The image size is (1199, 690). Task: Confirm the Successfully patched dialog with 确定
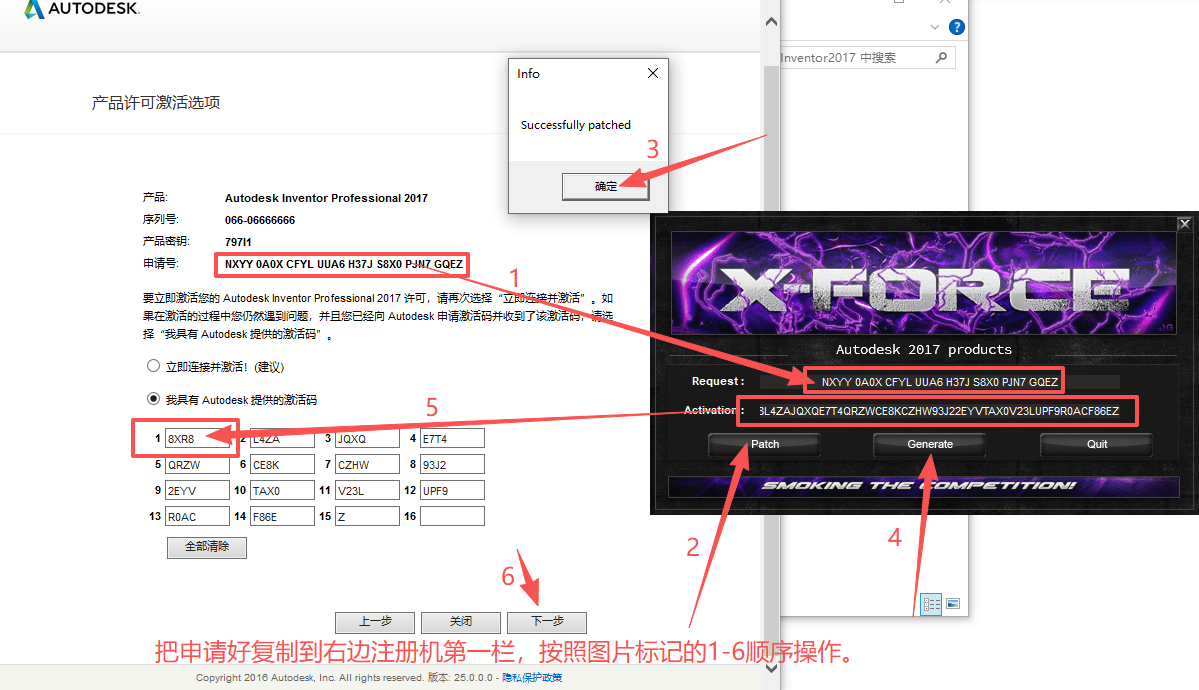[x=604, y=187]
